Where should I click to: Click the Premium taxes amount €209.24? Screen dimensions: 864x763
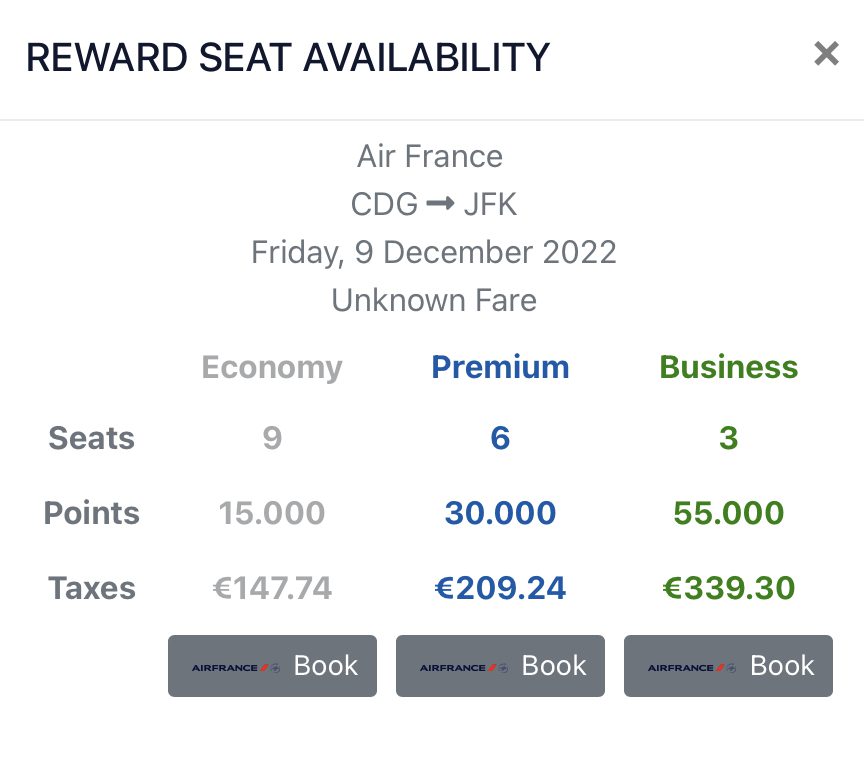tap(500, 588)
